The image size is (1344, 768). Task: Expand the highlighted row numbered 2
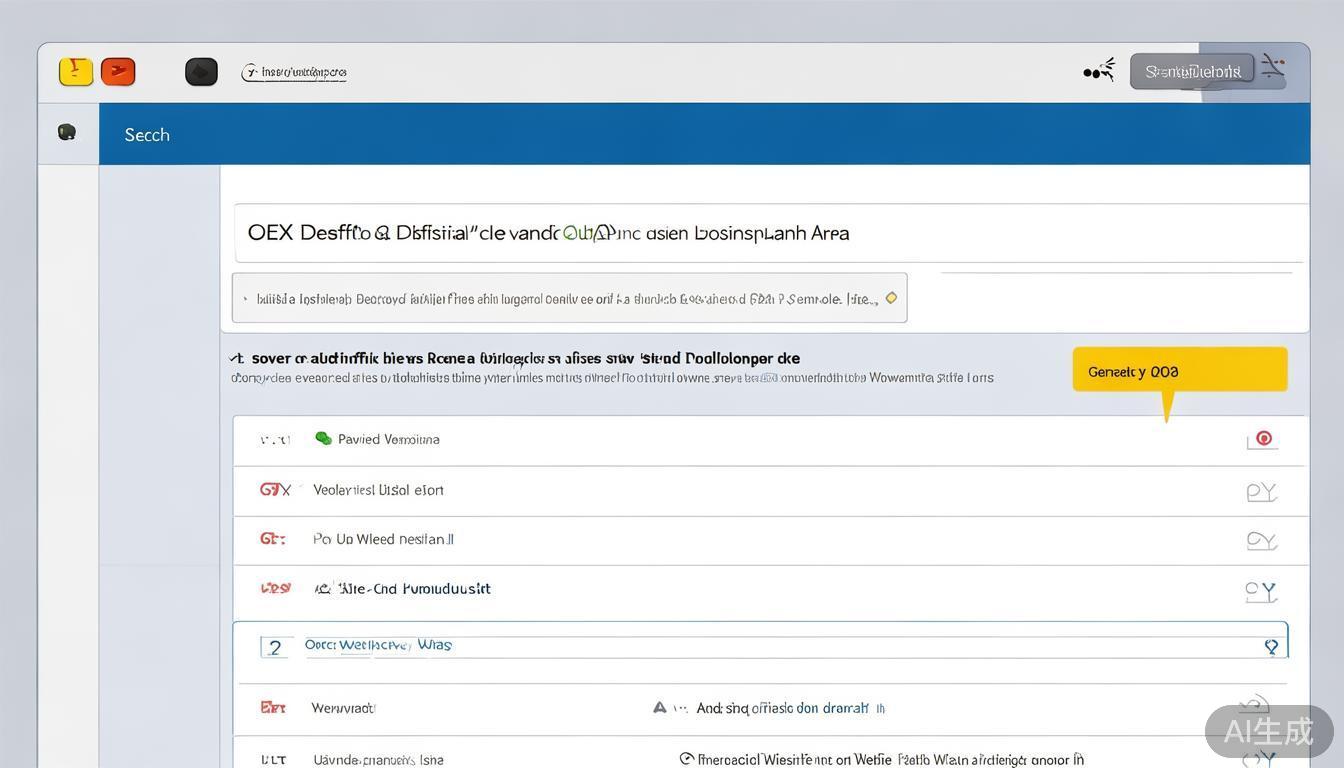[x=1271, y=647]
